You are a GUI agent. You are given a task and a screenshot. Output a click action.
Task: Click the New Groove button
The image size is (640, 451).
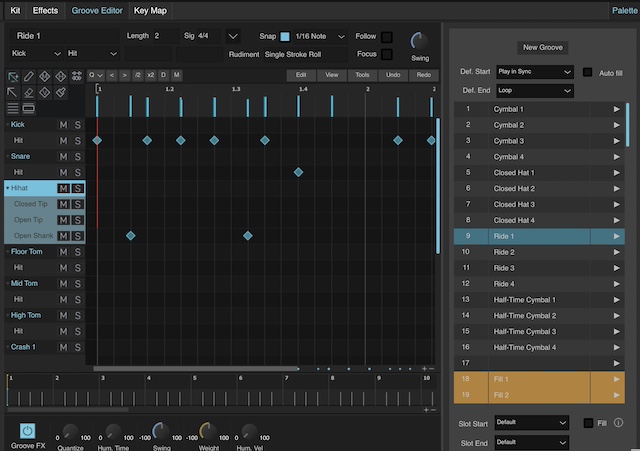tap(544, 47)
